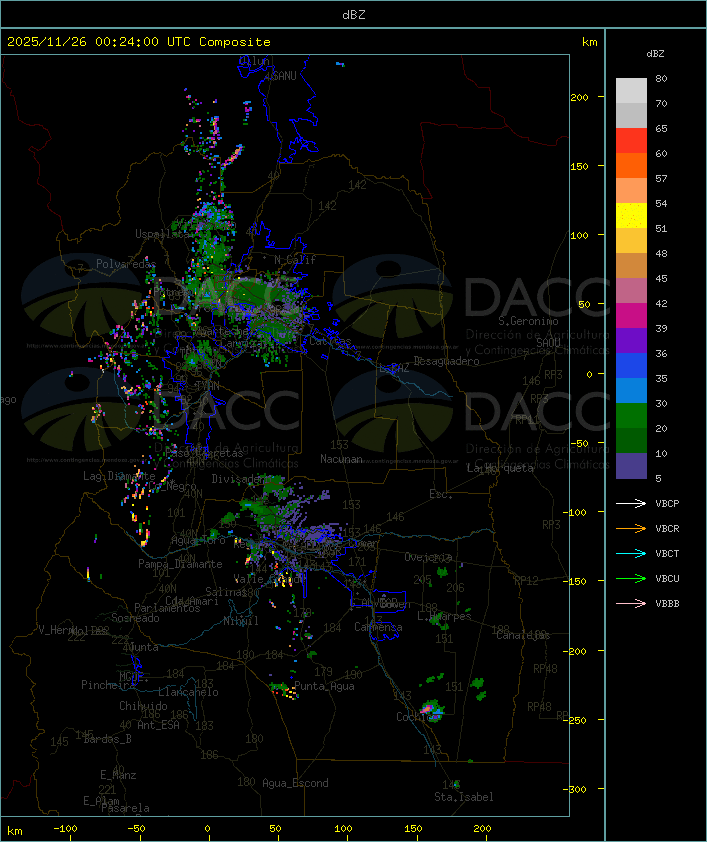Click the Llancanelo place label

point(188,692)
